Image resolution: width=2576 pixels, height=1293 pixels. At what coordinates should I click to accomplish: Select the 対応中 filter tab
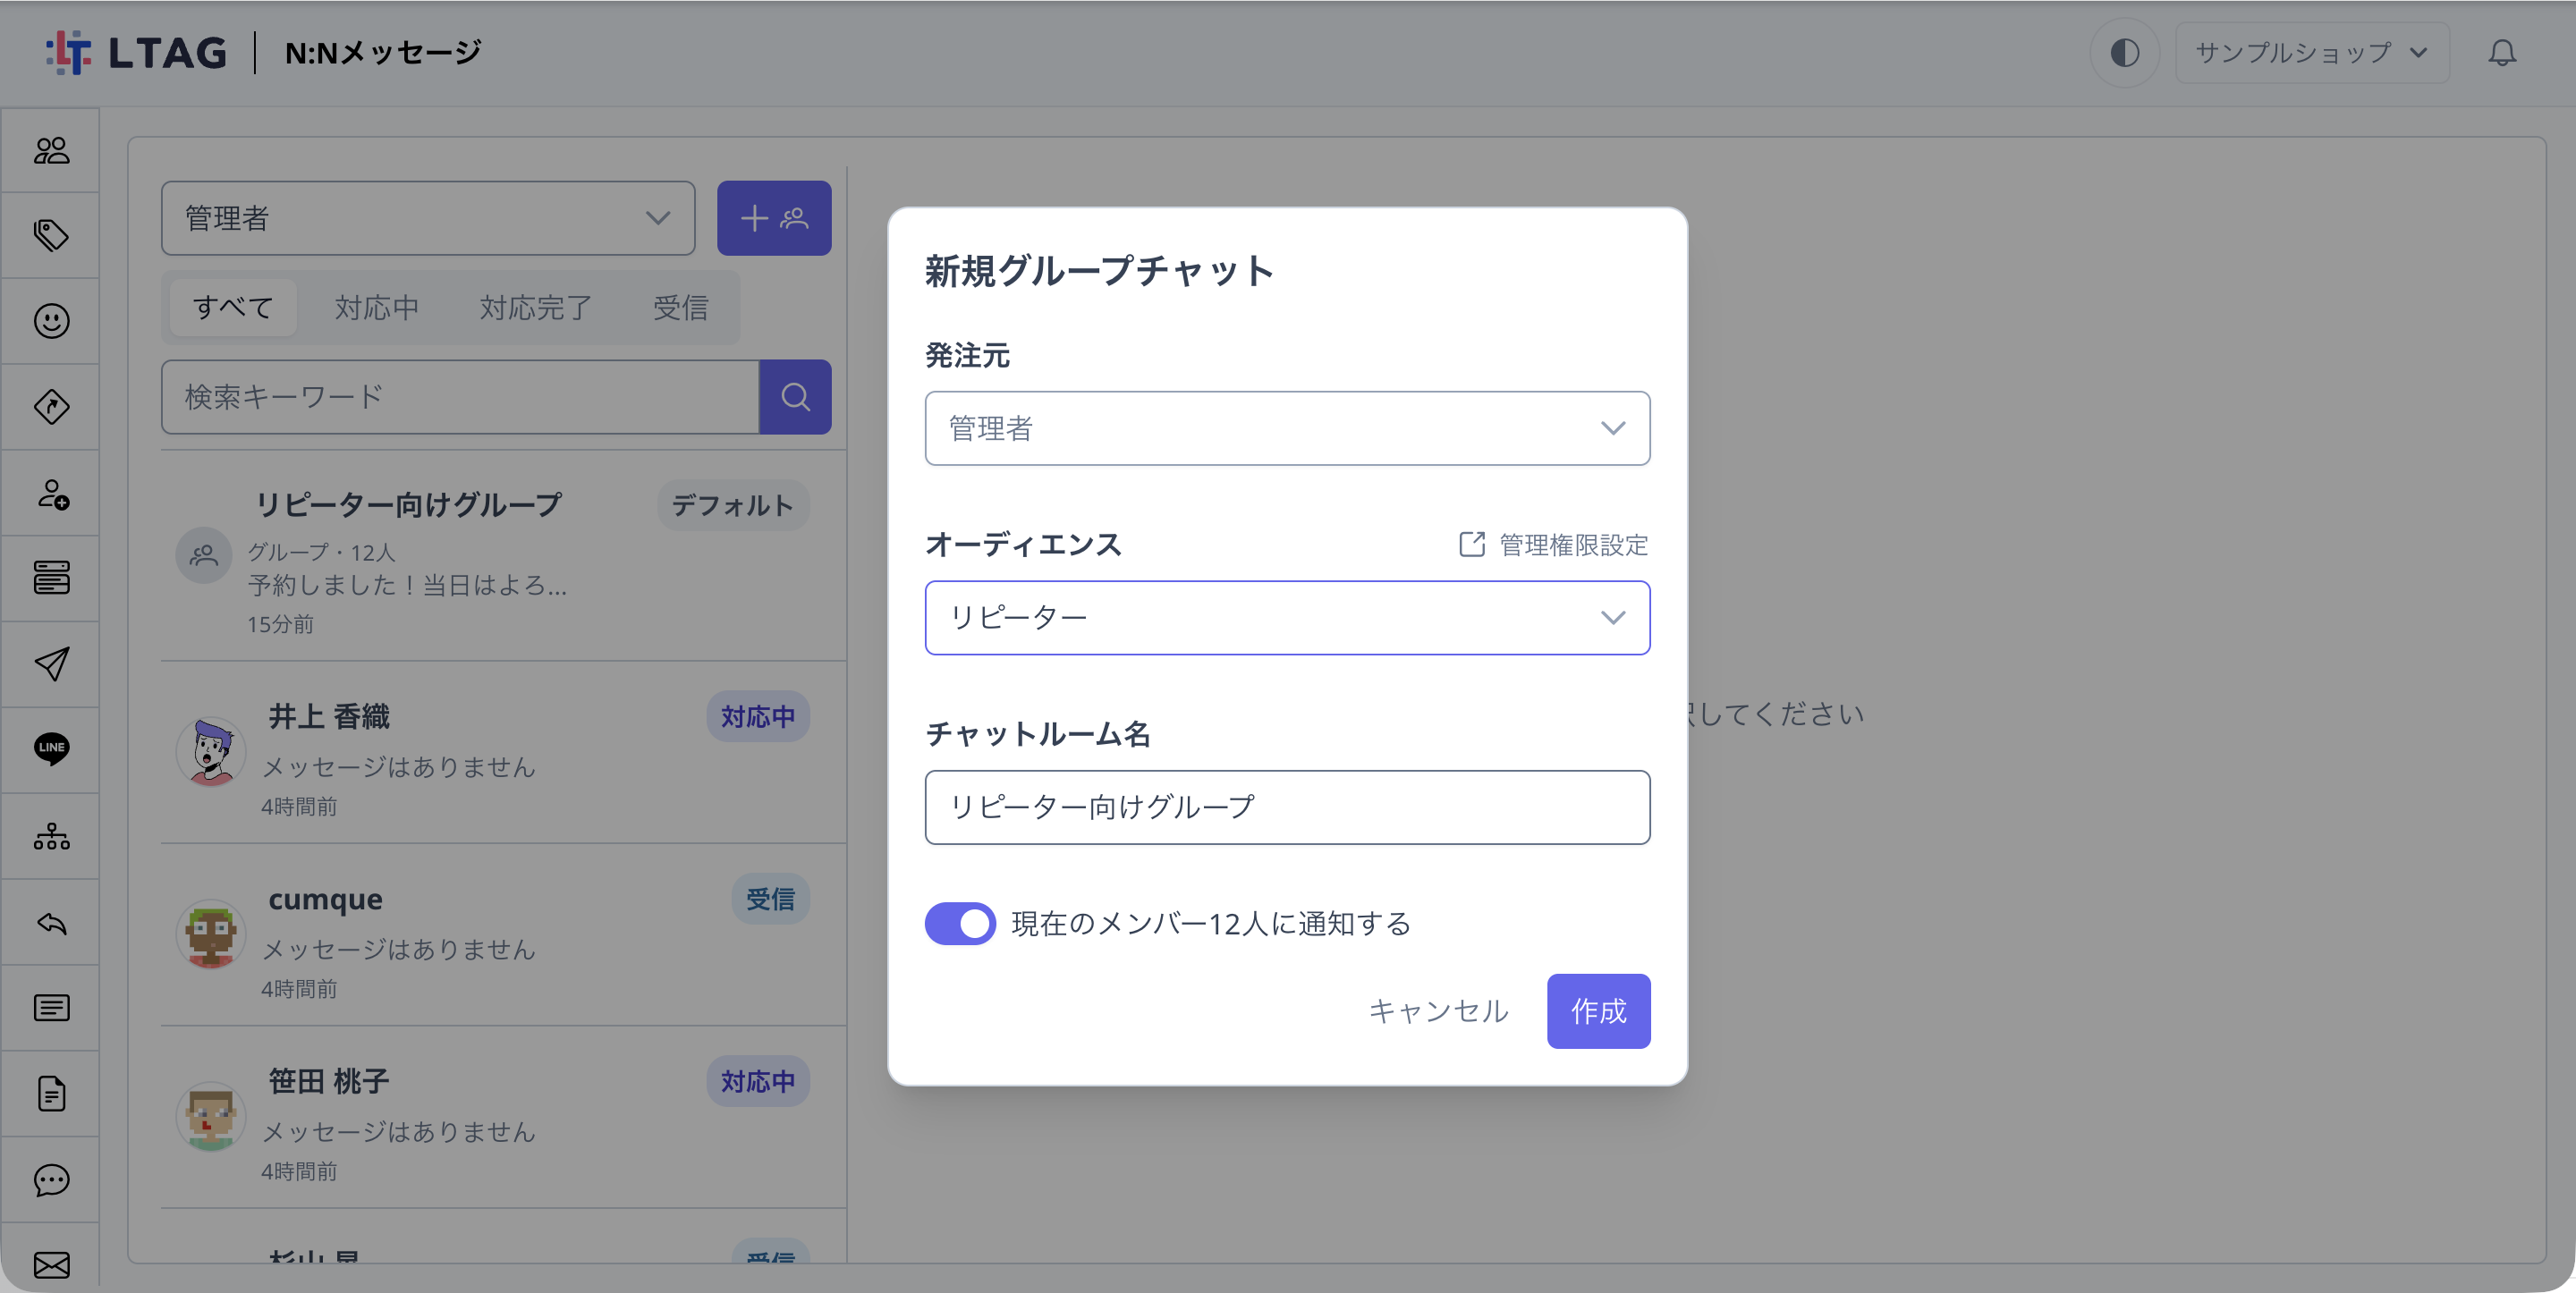(x=377, y=307)
